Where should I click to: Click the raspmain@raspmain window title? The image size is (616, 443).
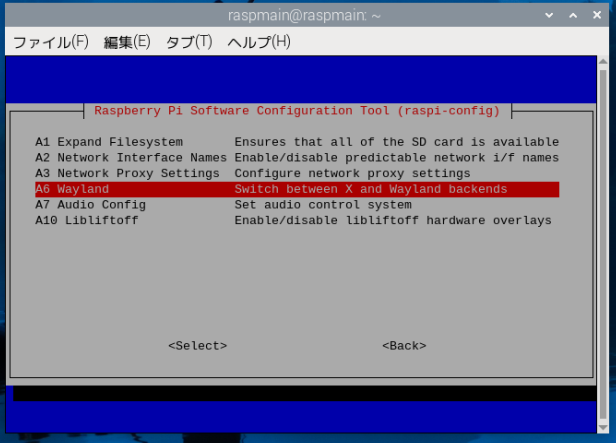[304, 15]
